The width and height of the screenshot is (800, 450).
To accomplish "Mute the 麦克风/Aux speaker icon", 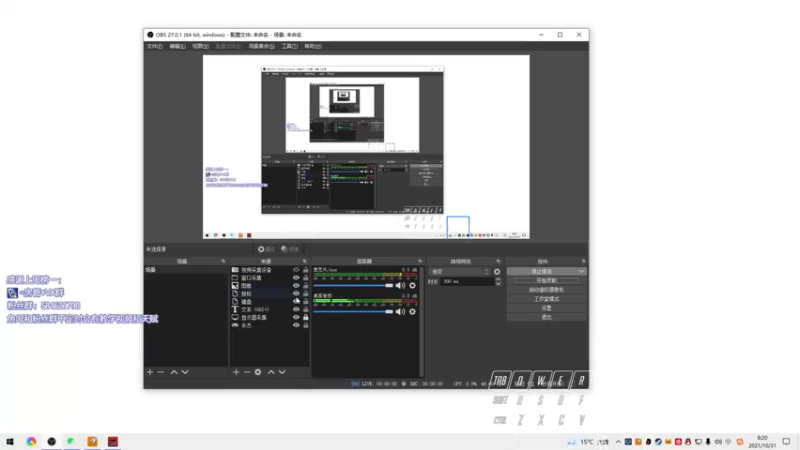I will point(401,286).
